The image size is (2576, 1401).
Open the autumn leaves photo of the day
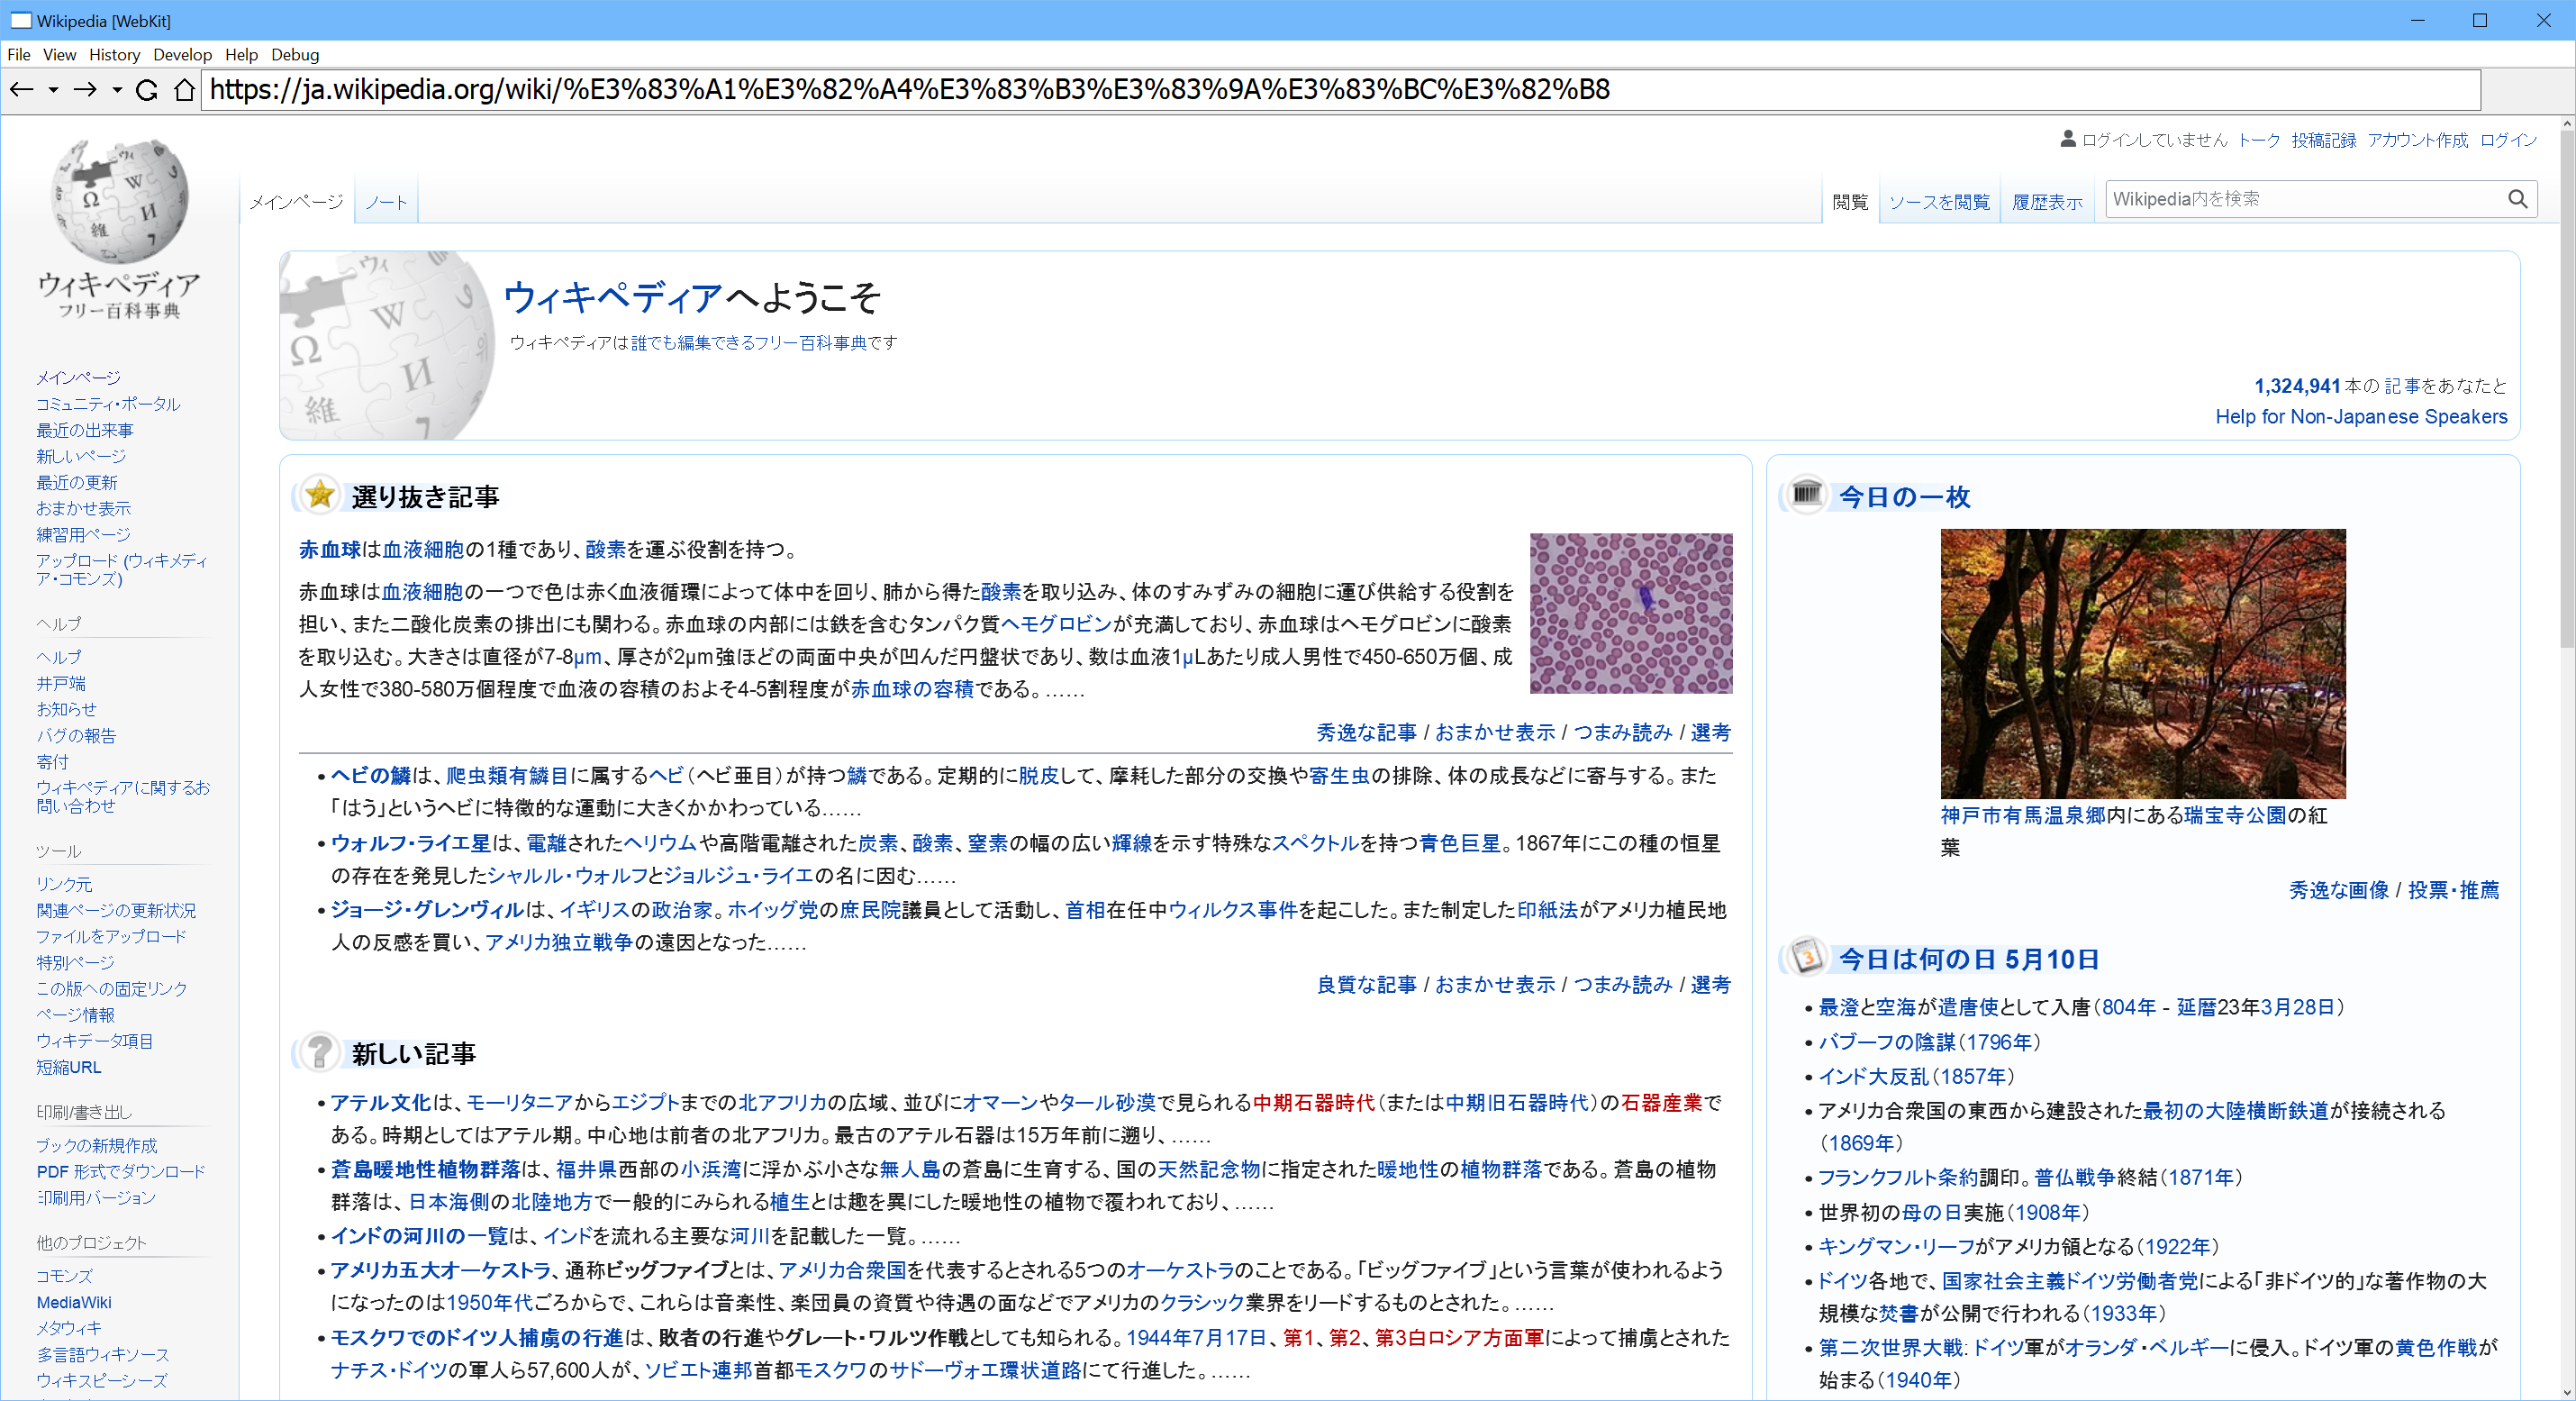pos(2143,663)
